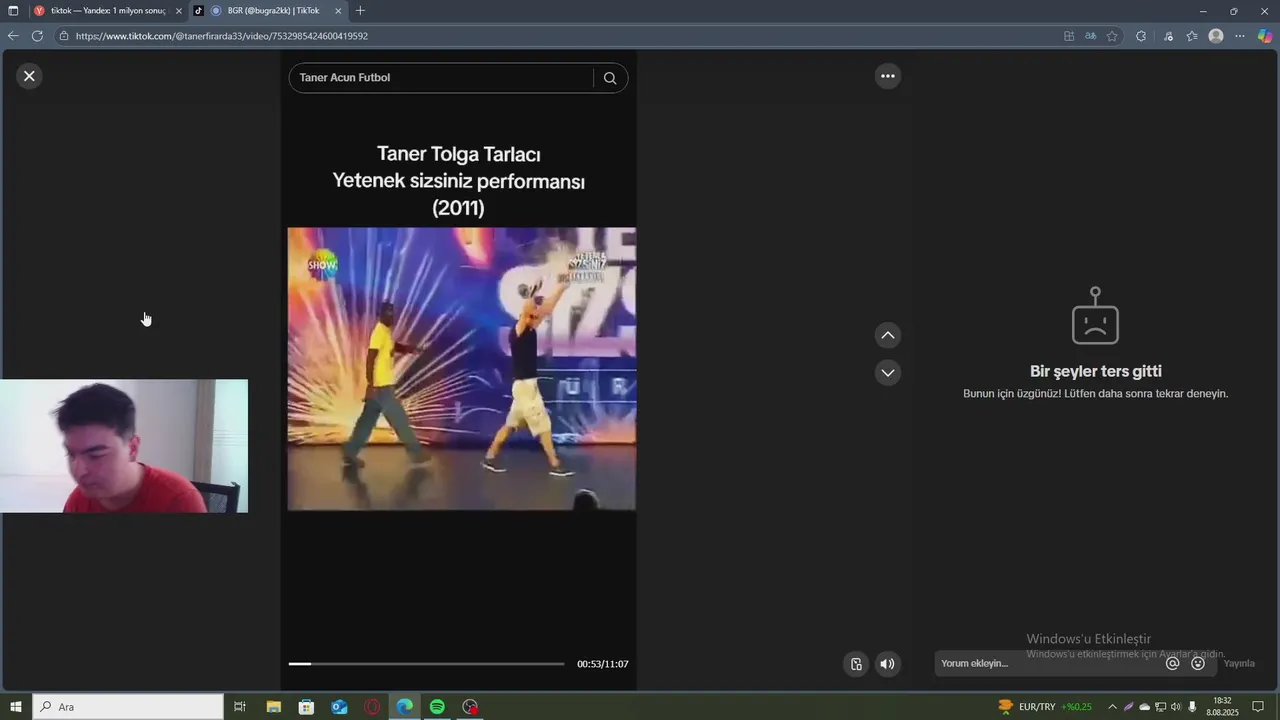Open Edge settings and more menu

click(1240, 36)
